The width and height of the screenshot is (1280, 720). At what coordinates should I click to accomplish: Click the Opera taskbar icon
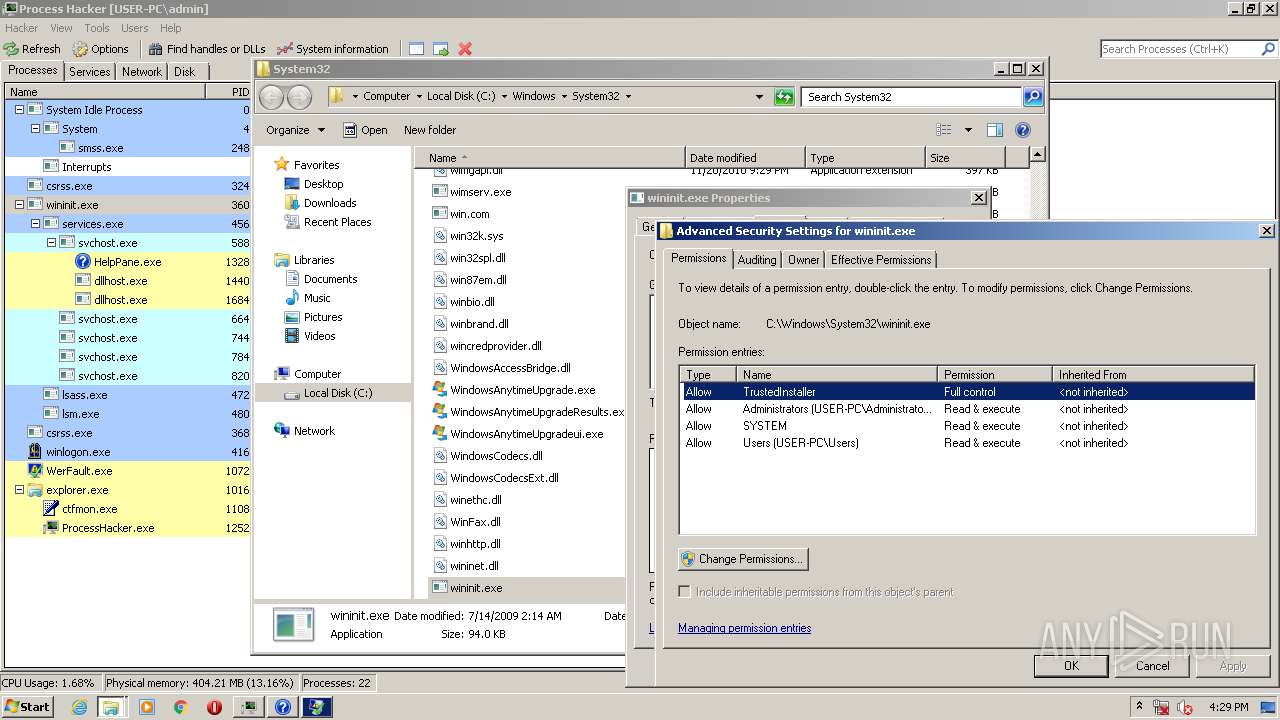point(214,707)
